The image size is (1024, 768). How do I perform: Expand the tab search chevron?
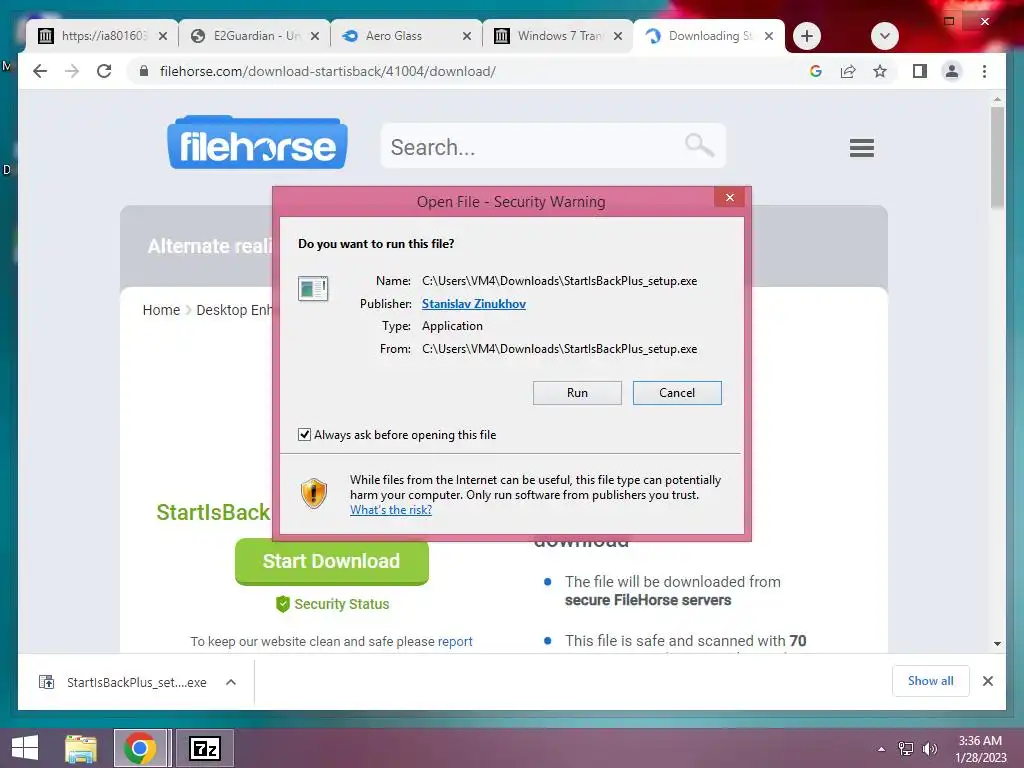tap(885, 36)
